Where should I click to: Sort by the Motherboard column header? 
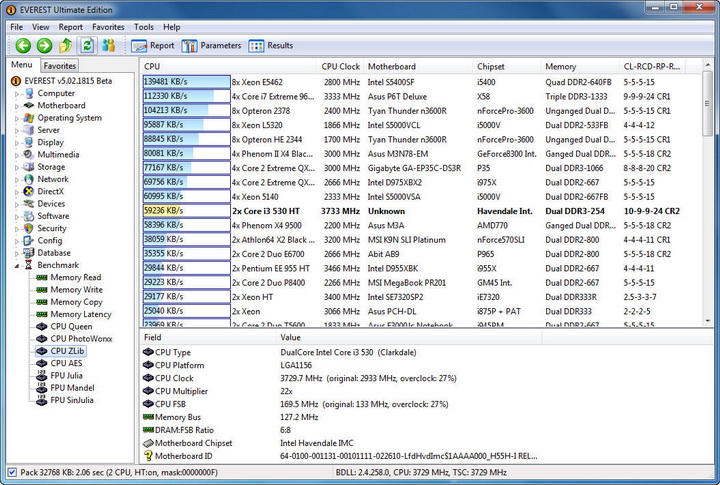(x=418, y=67)
